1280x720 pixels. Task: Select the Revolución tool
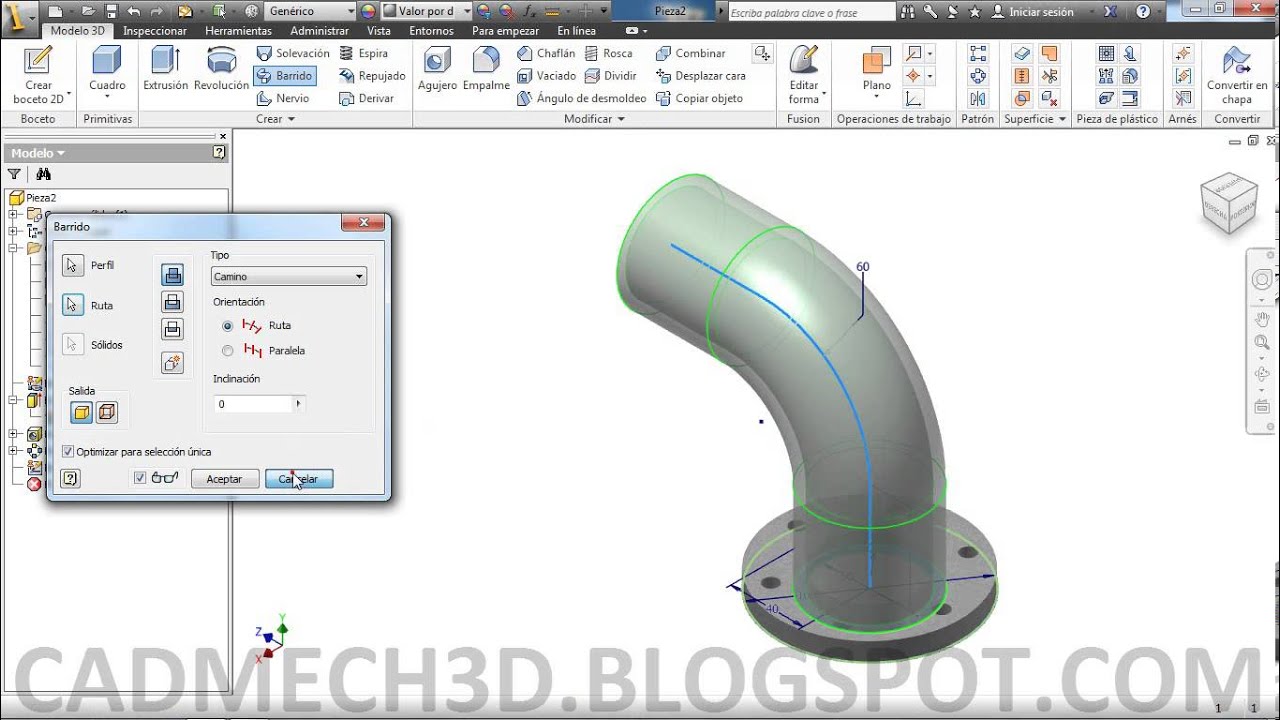pos(221,69)
